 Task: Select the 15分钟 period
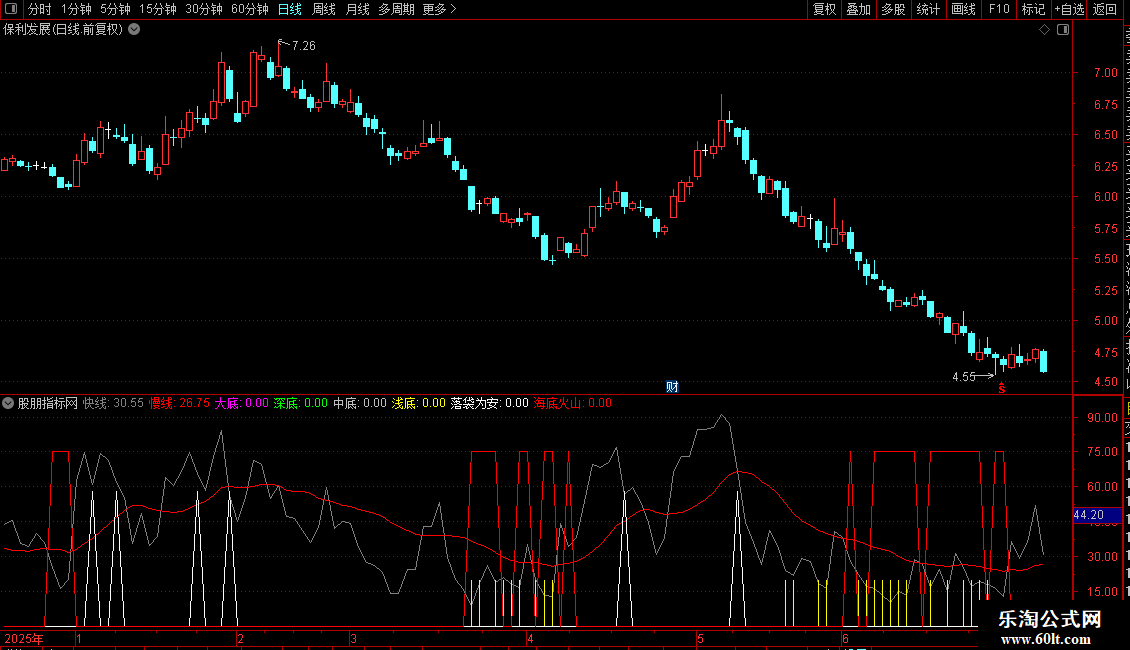pyautogui.click(x=158, y=9)
